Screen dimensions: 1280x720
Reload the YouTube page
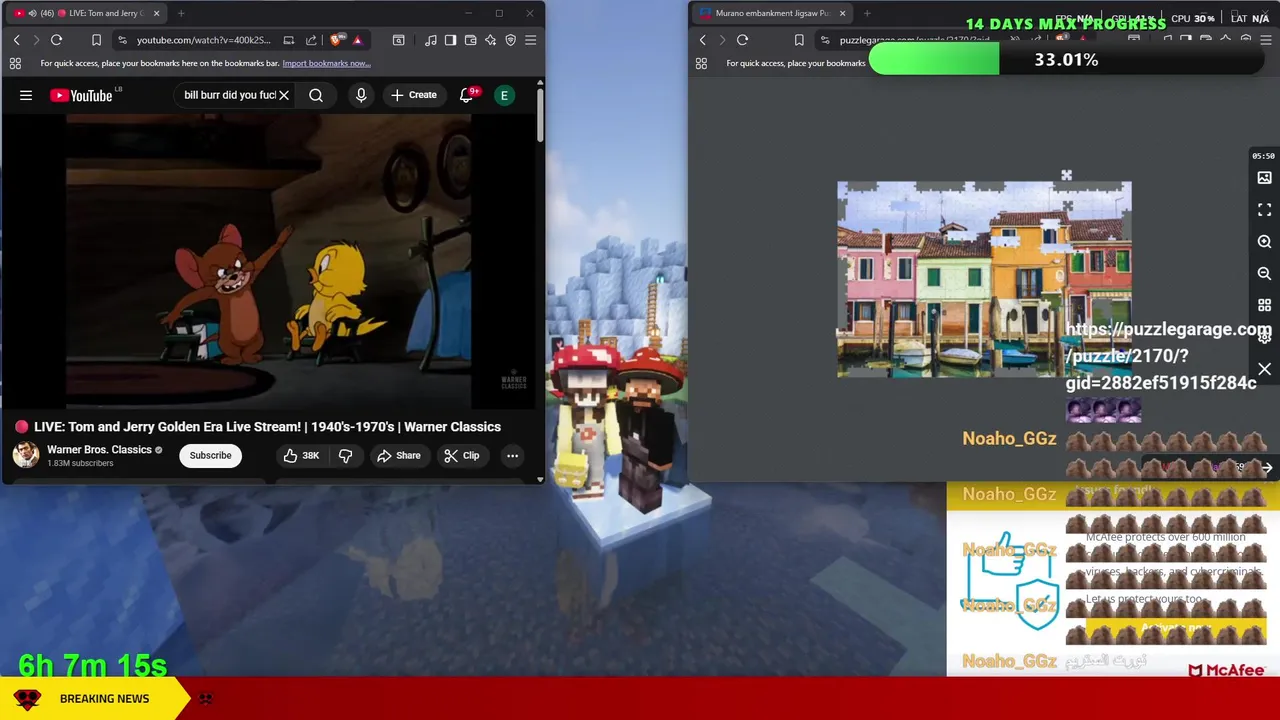pyautogui.click(x=56, y=40)
